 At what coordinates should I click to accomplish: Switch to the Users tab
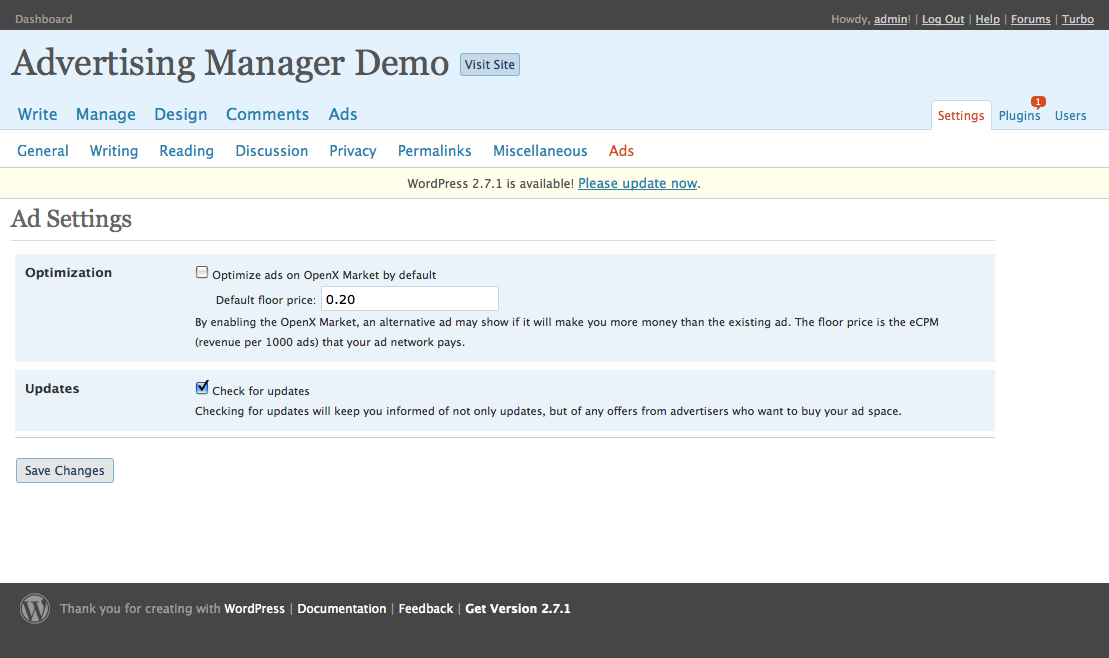(x=1070, y=116)
